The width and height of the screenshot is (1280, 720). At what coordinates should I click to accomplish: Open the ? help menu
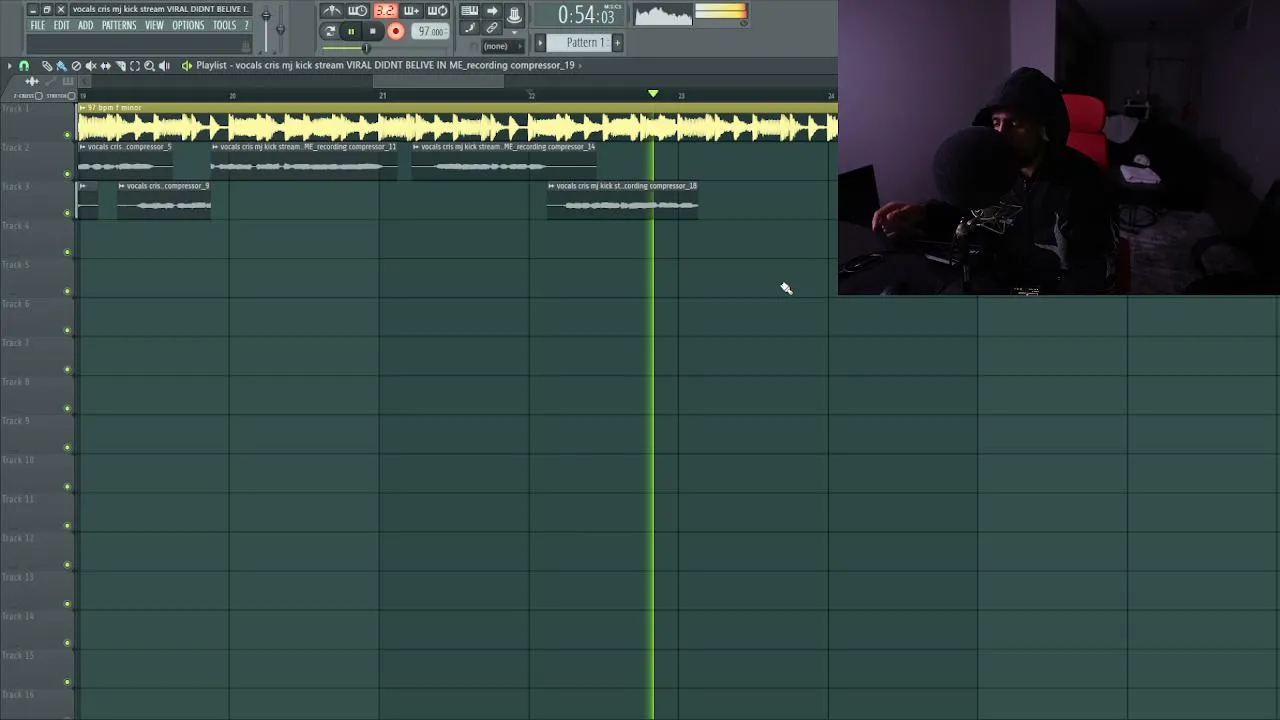(246, 25)
